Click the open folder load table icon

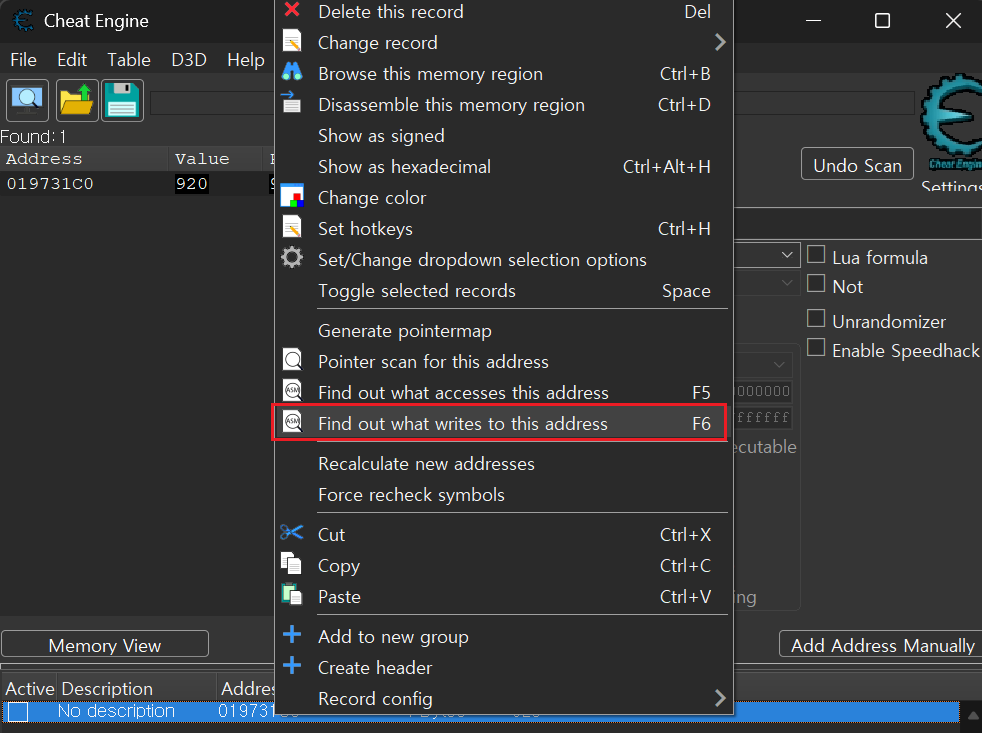coord(76,100)
